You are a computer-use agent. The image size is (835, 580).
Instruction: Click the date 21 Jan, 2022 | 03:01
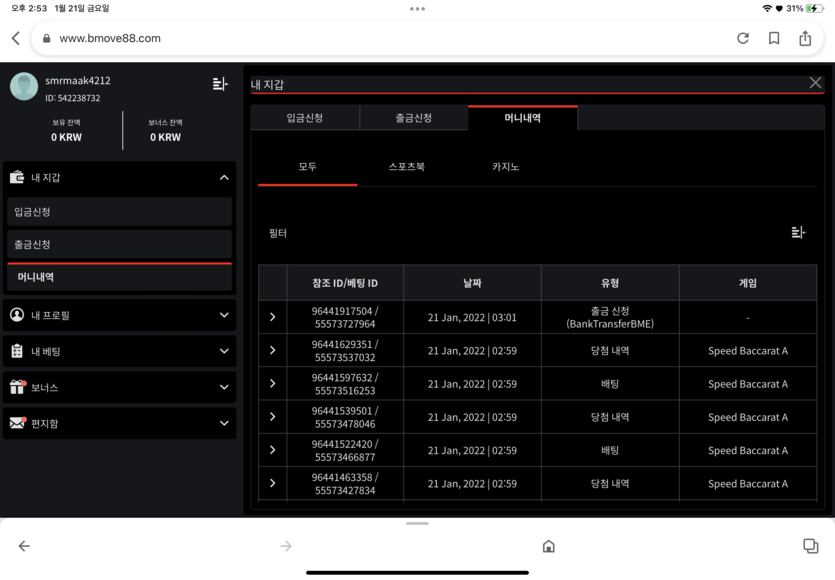pyautogui.click(x=472, y=317)
